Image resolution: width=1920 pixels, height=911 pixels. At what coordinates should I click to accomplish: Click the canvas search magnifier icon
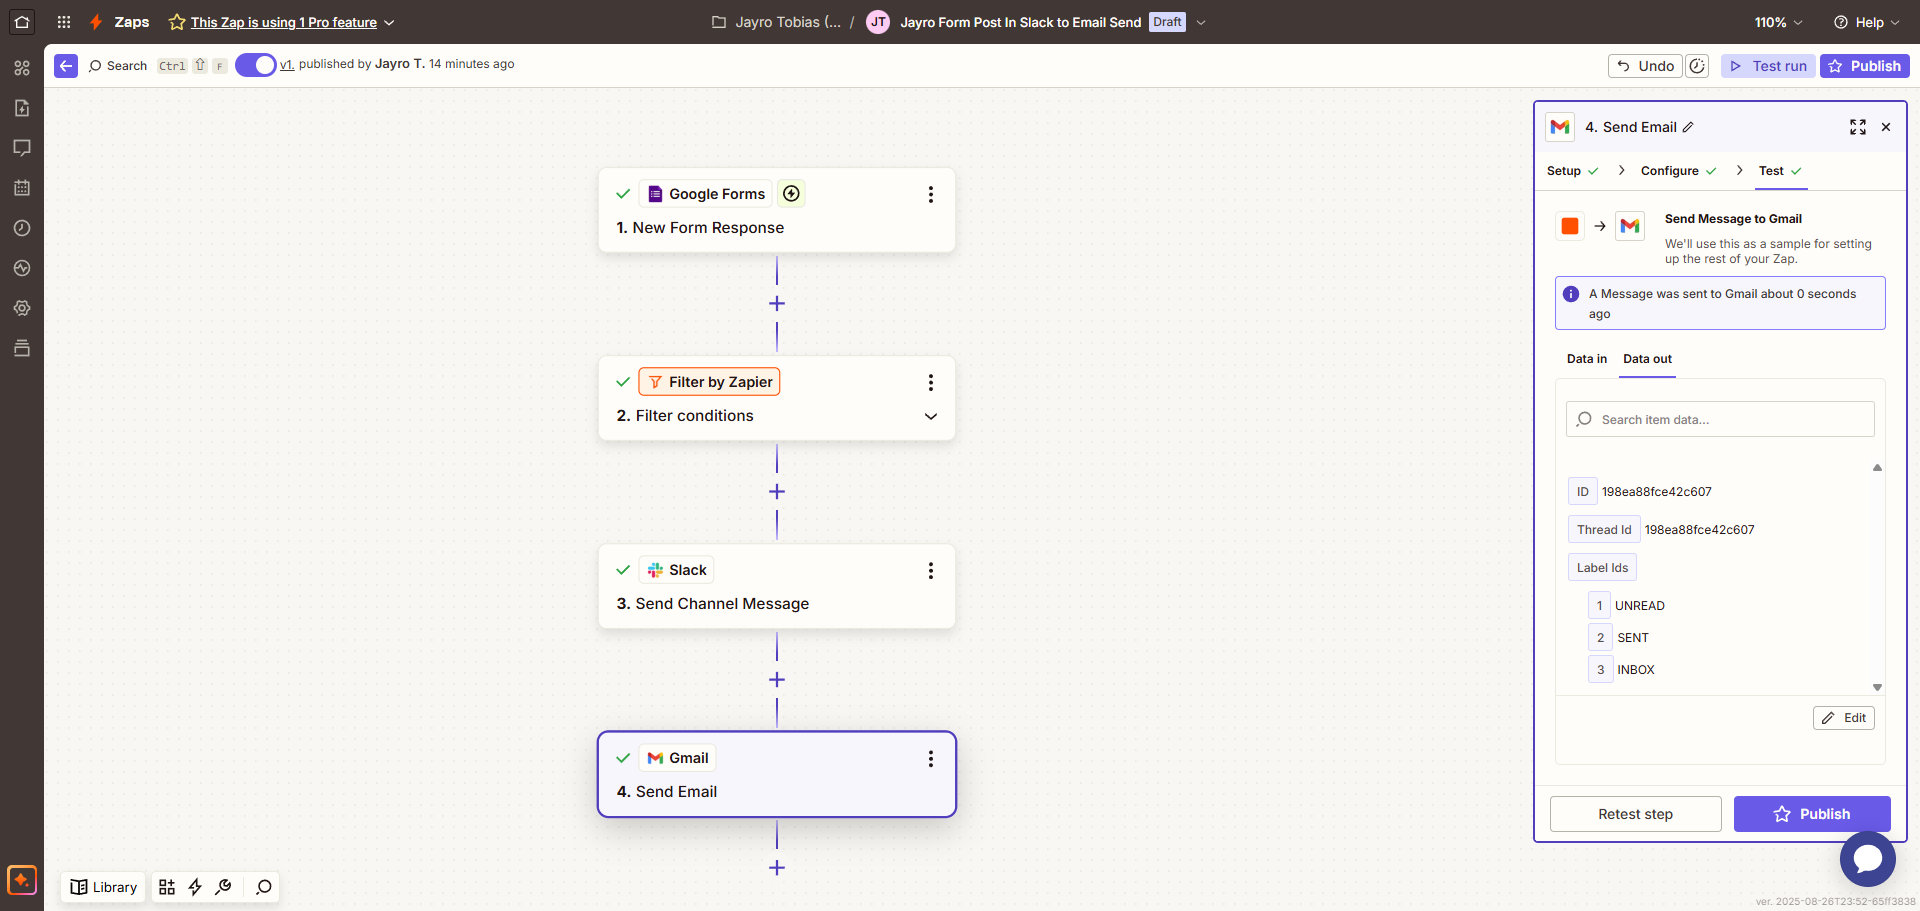tap(263, 887)
